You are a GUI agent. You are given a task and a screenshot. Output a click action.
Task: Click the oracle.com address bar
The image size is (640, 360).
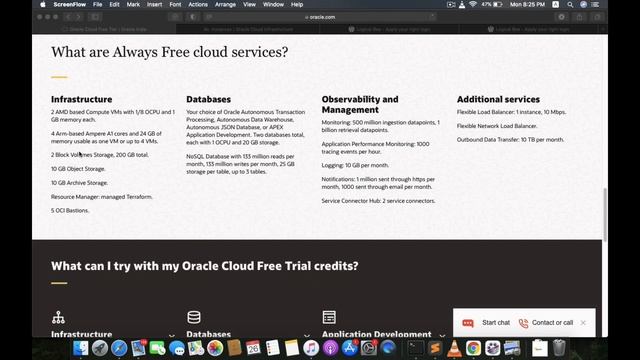pos(320,17)
